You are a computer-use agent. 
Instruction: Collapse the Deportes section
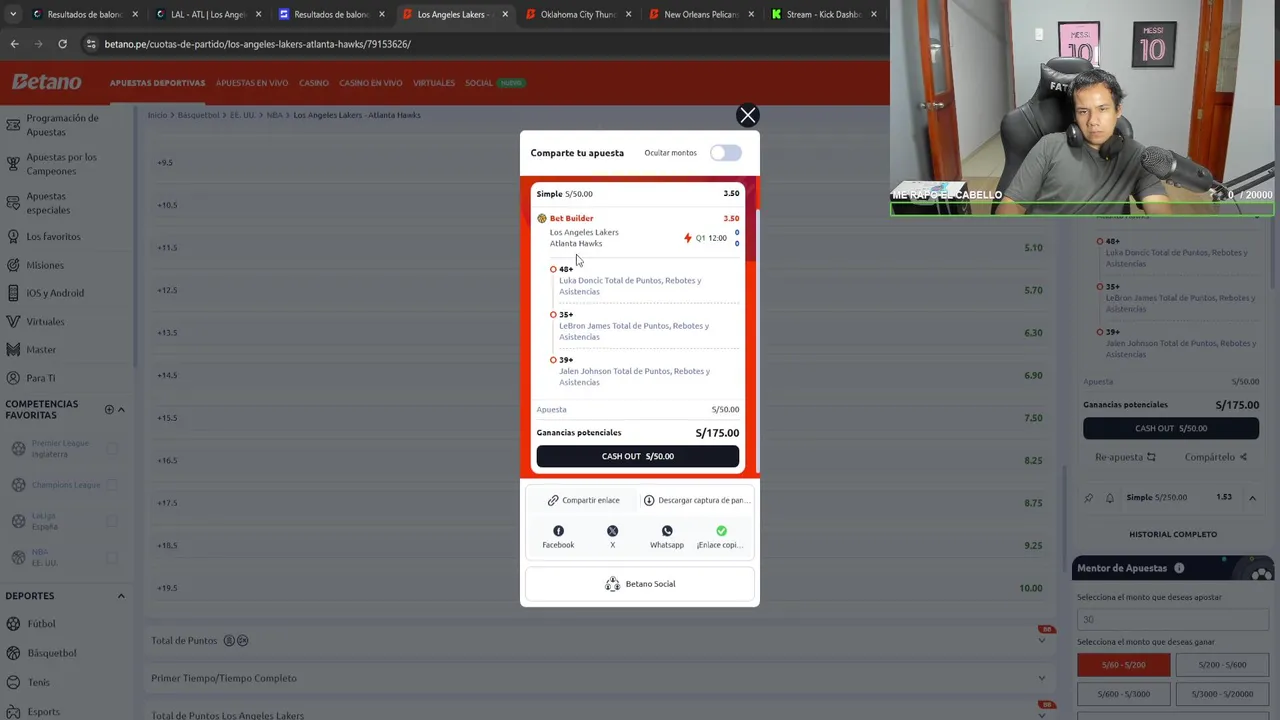click(121, 596)
